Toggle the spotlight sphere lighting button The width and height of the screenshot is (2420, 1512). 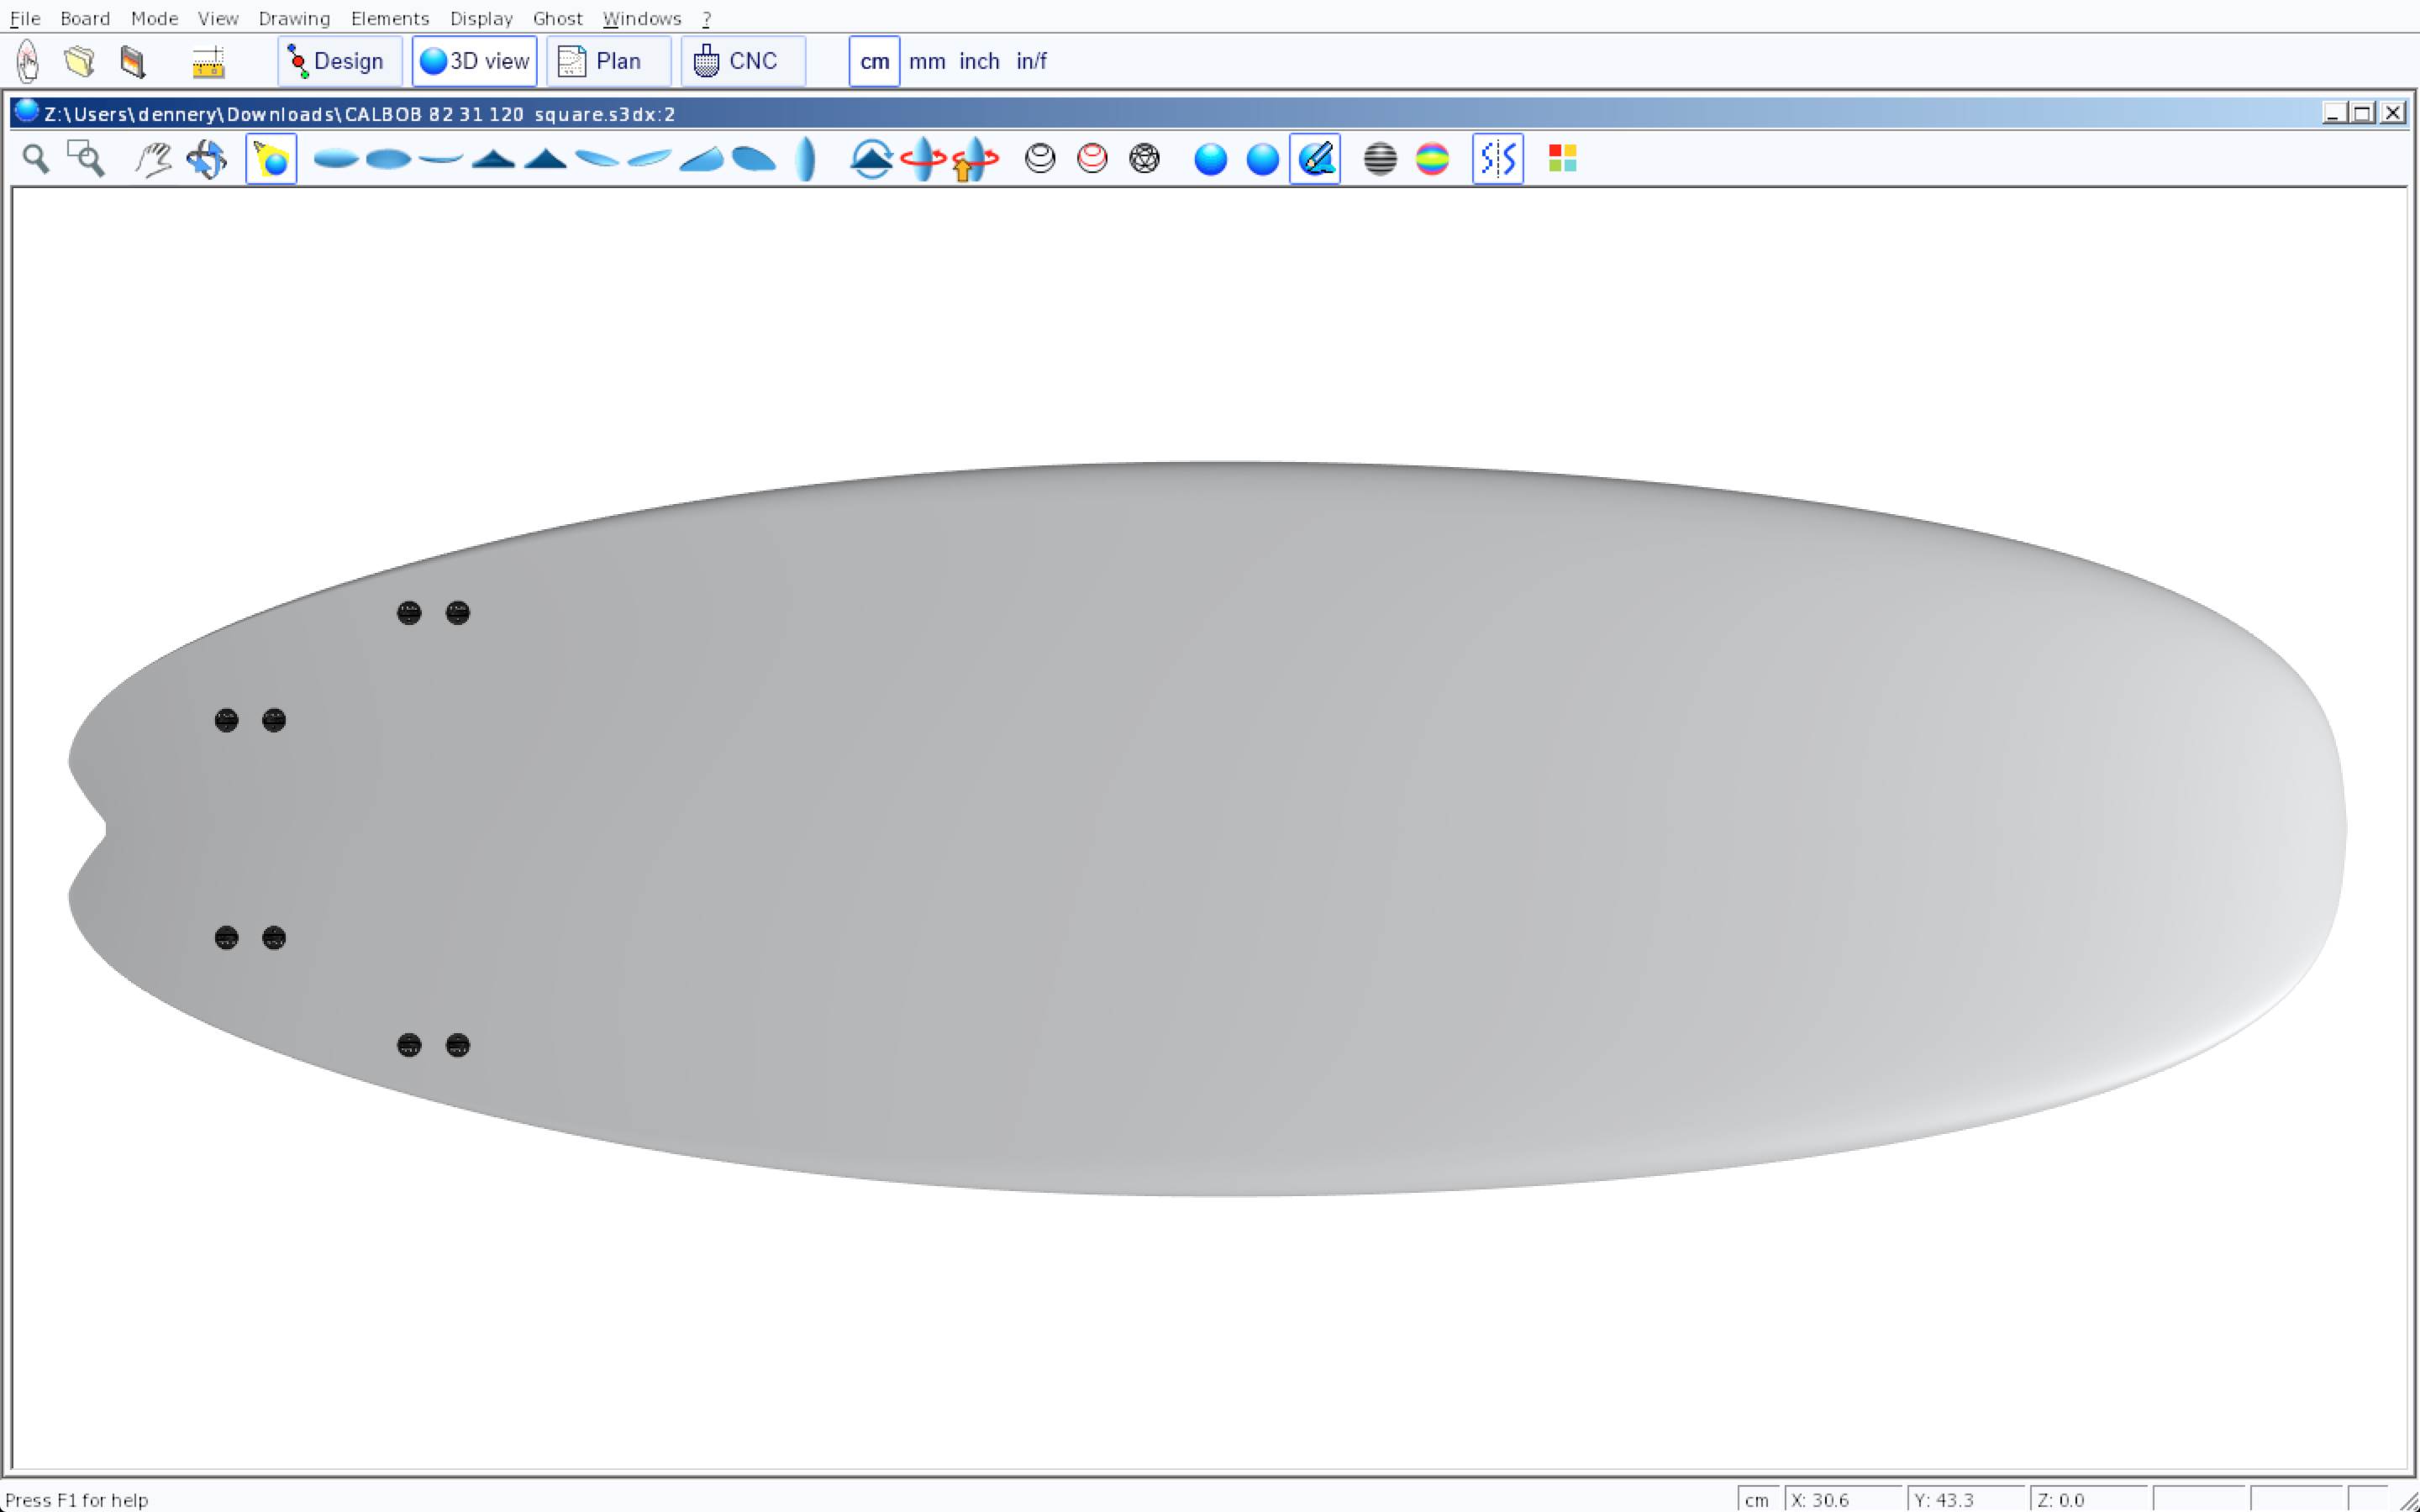(x=271, y=159)
